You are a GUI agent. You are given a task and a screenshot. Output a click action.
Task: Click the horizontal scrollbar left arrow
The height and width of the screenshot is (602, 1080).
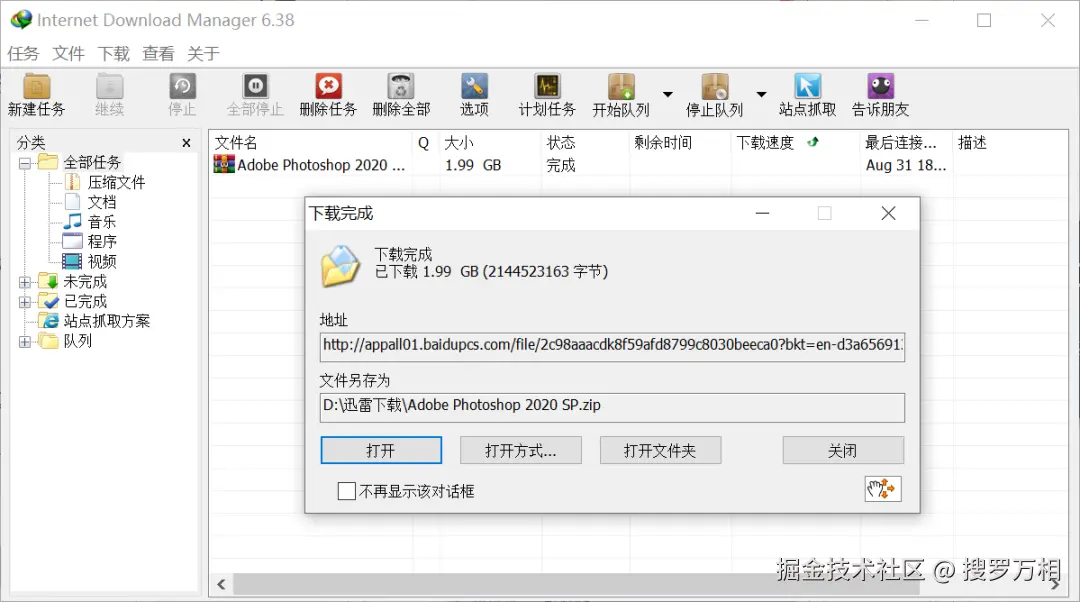(221, 585)
